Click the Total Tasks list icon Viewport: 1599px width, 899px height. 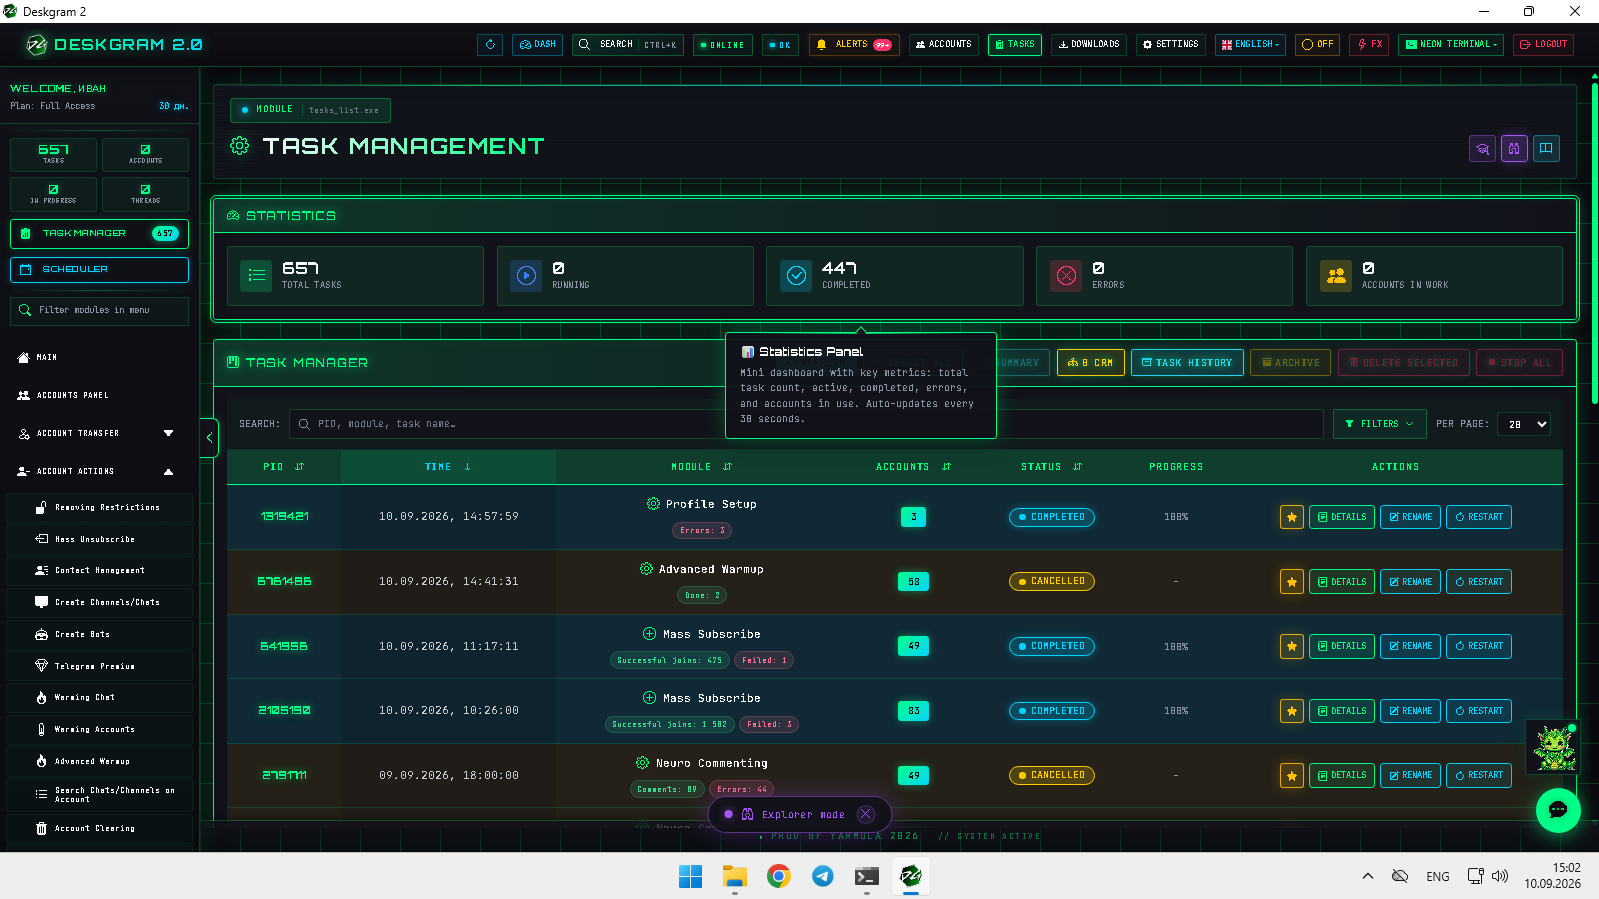(257, 276)
